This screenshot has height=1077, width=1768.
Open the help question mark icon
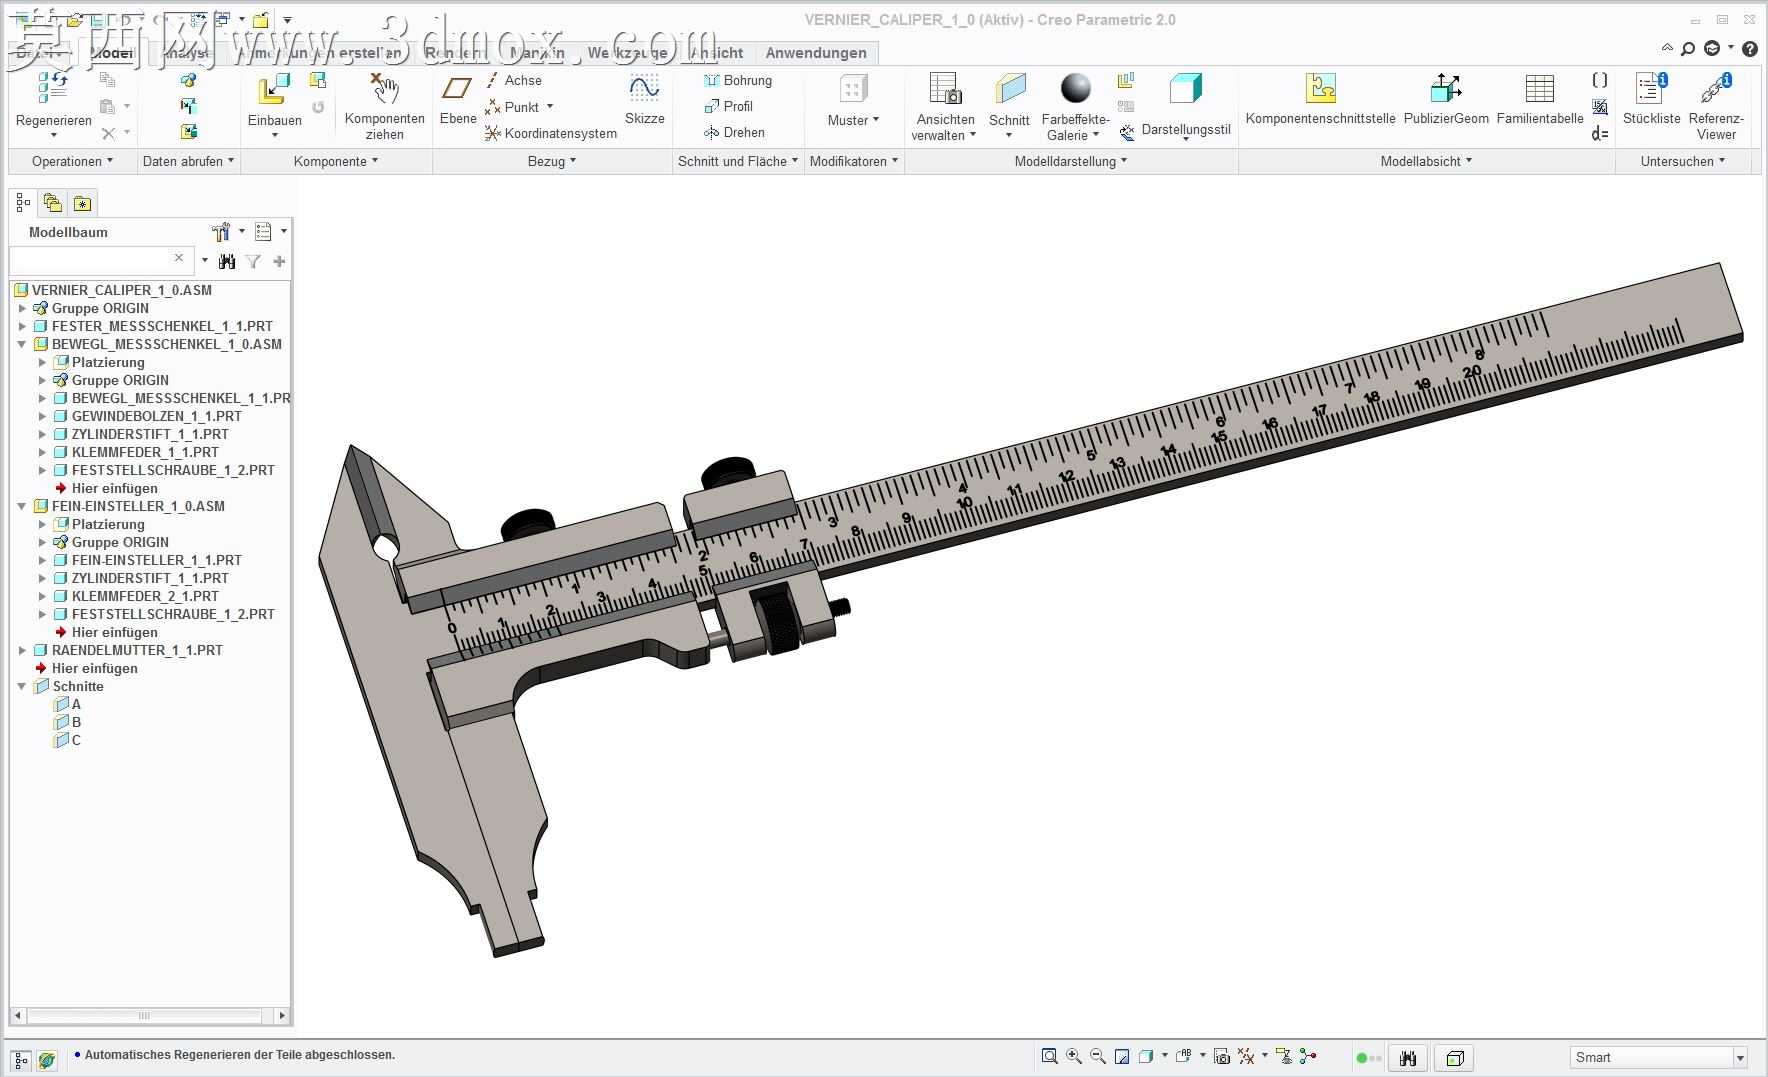click(x=1750, y=48)
